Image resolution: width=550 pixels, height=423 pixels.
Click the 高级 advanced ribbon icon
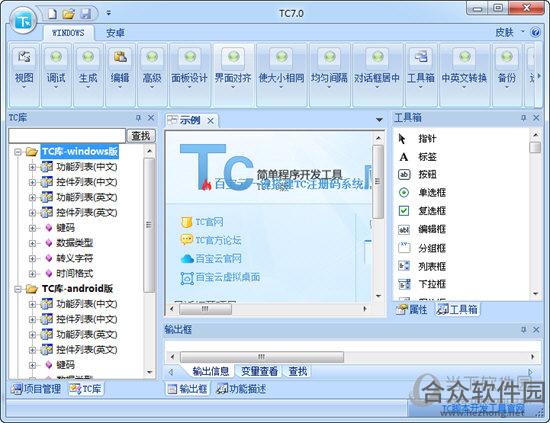(x=152, y=57)
